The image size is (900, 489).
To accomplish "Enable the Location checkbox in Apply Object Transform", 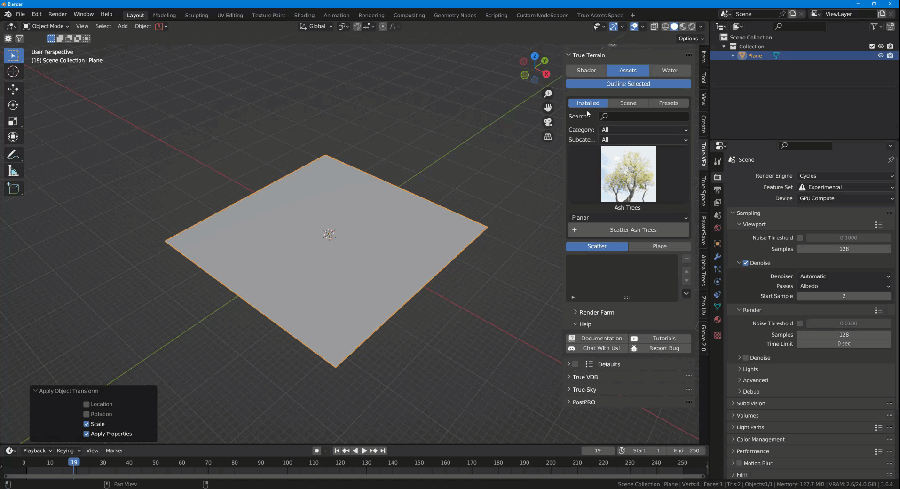I will click(87, 404).
